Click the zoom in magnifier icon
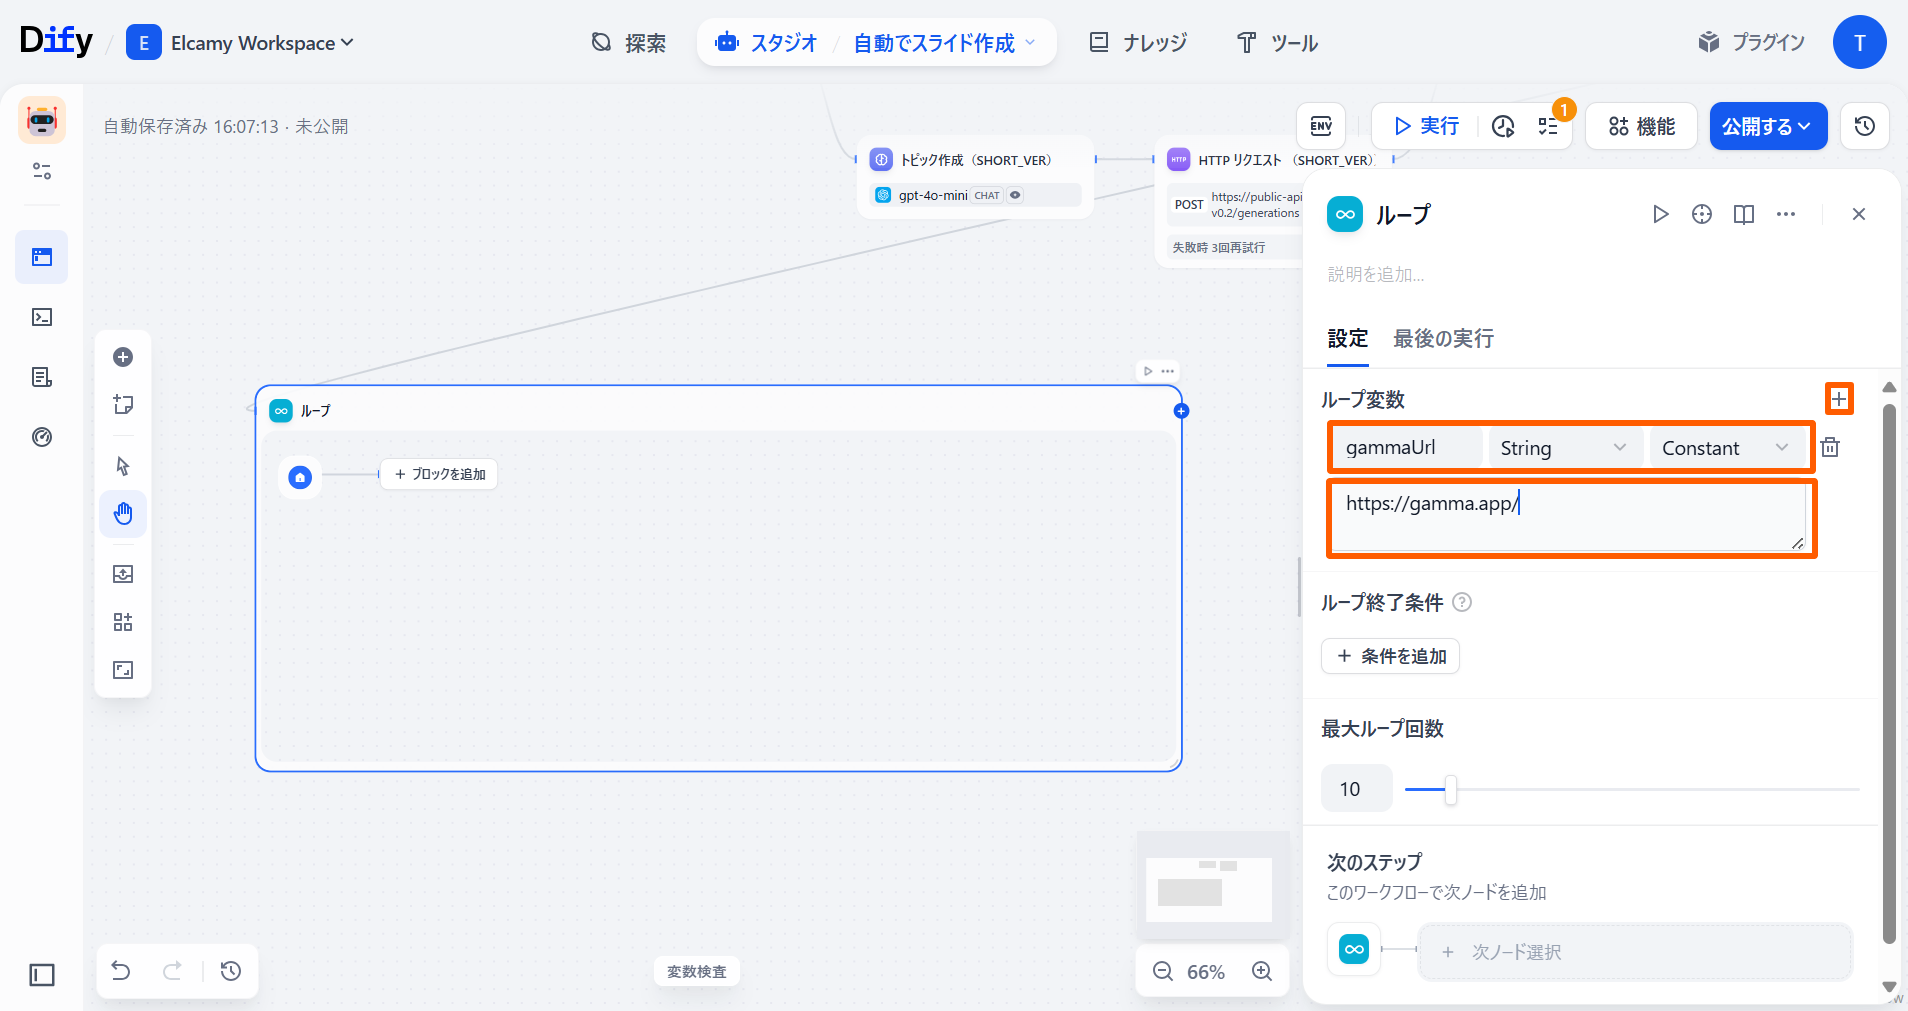This screenshot has width=1908, height=1011. pyautogui.click(x=1262, y=971)
